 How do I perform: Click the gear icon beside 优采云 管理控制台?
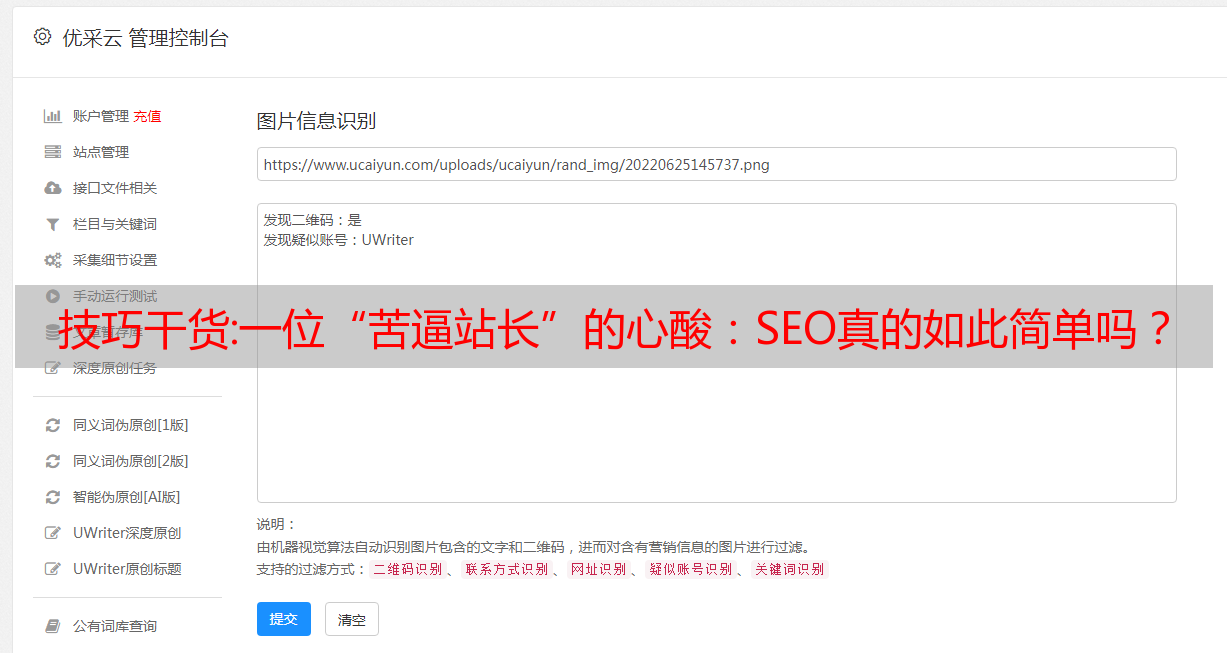pyautogui.click(x=42, y=37)
